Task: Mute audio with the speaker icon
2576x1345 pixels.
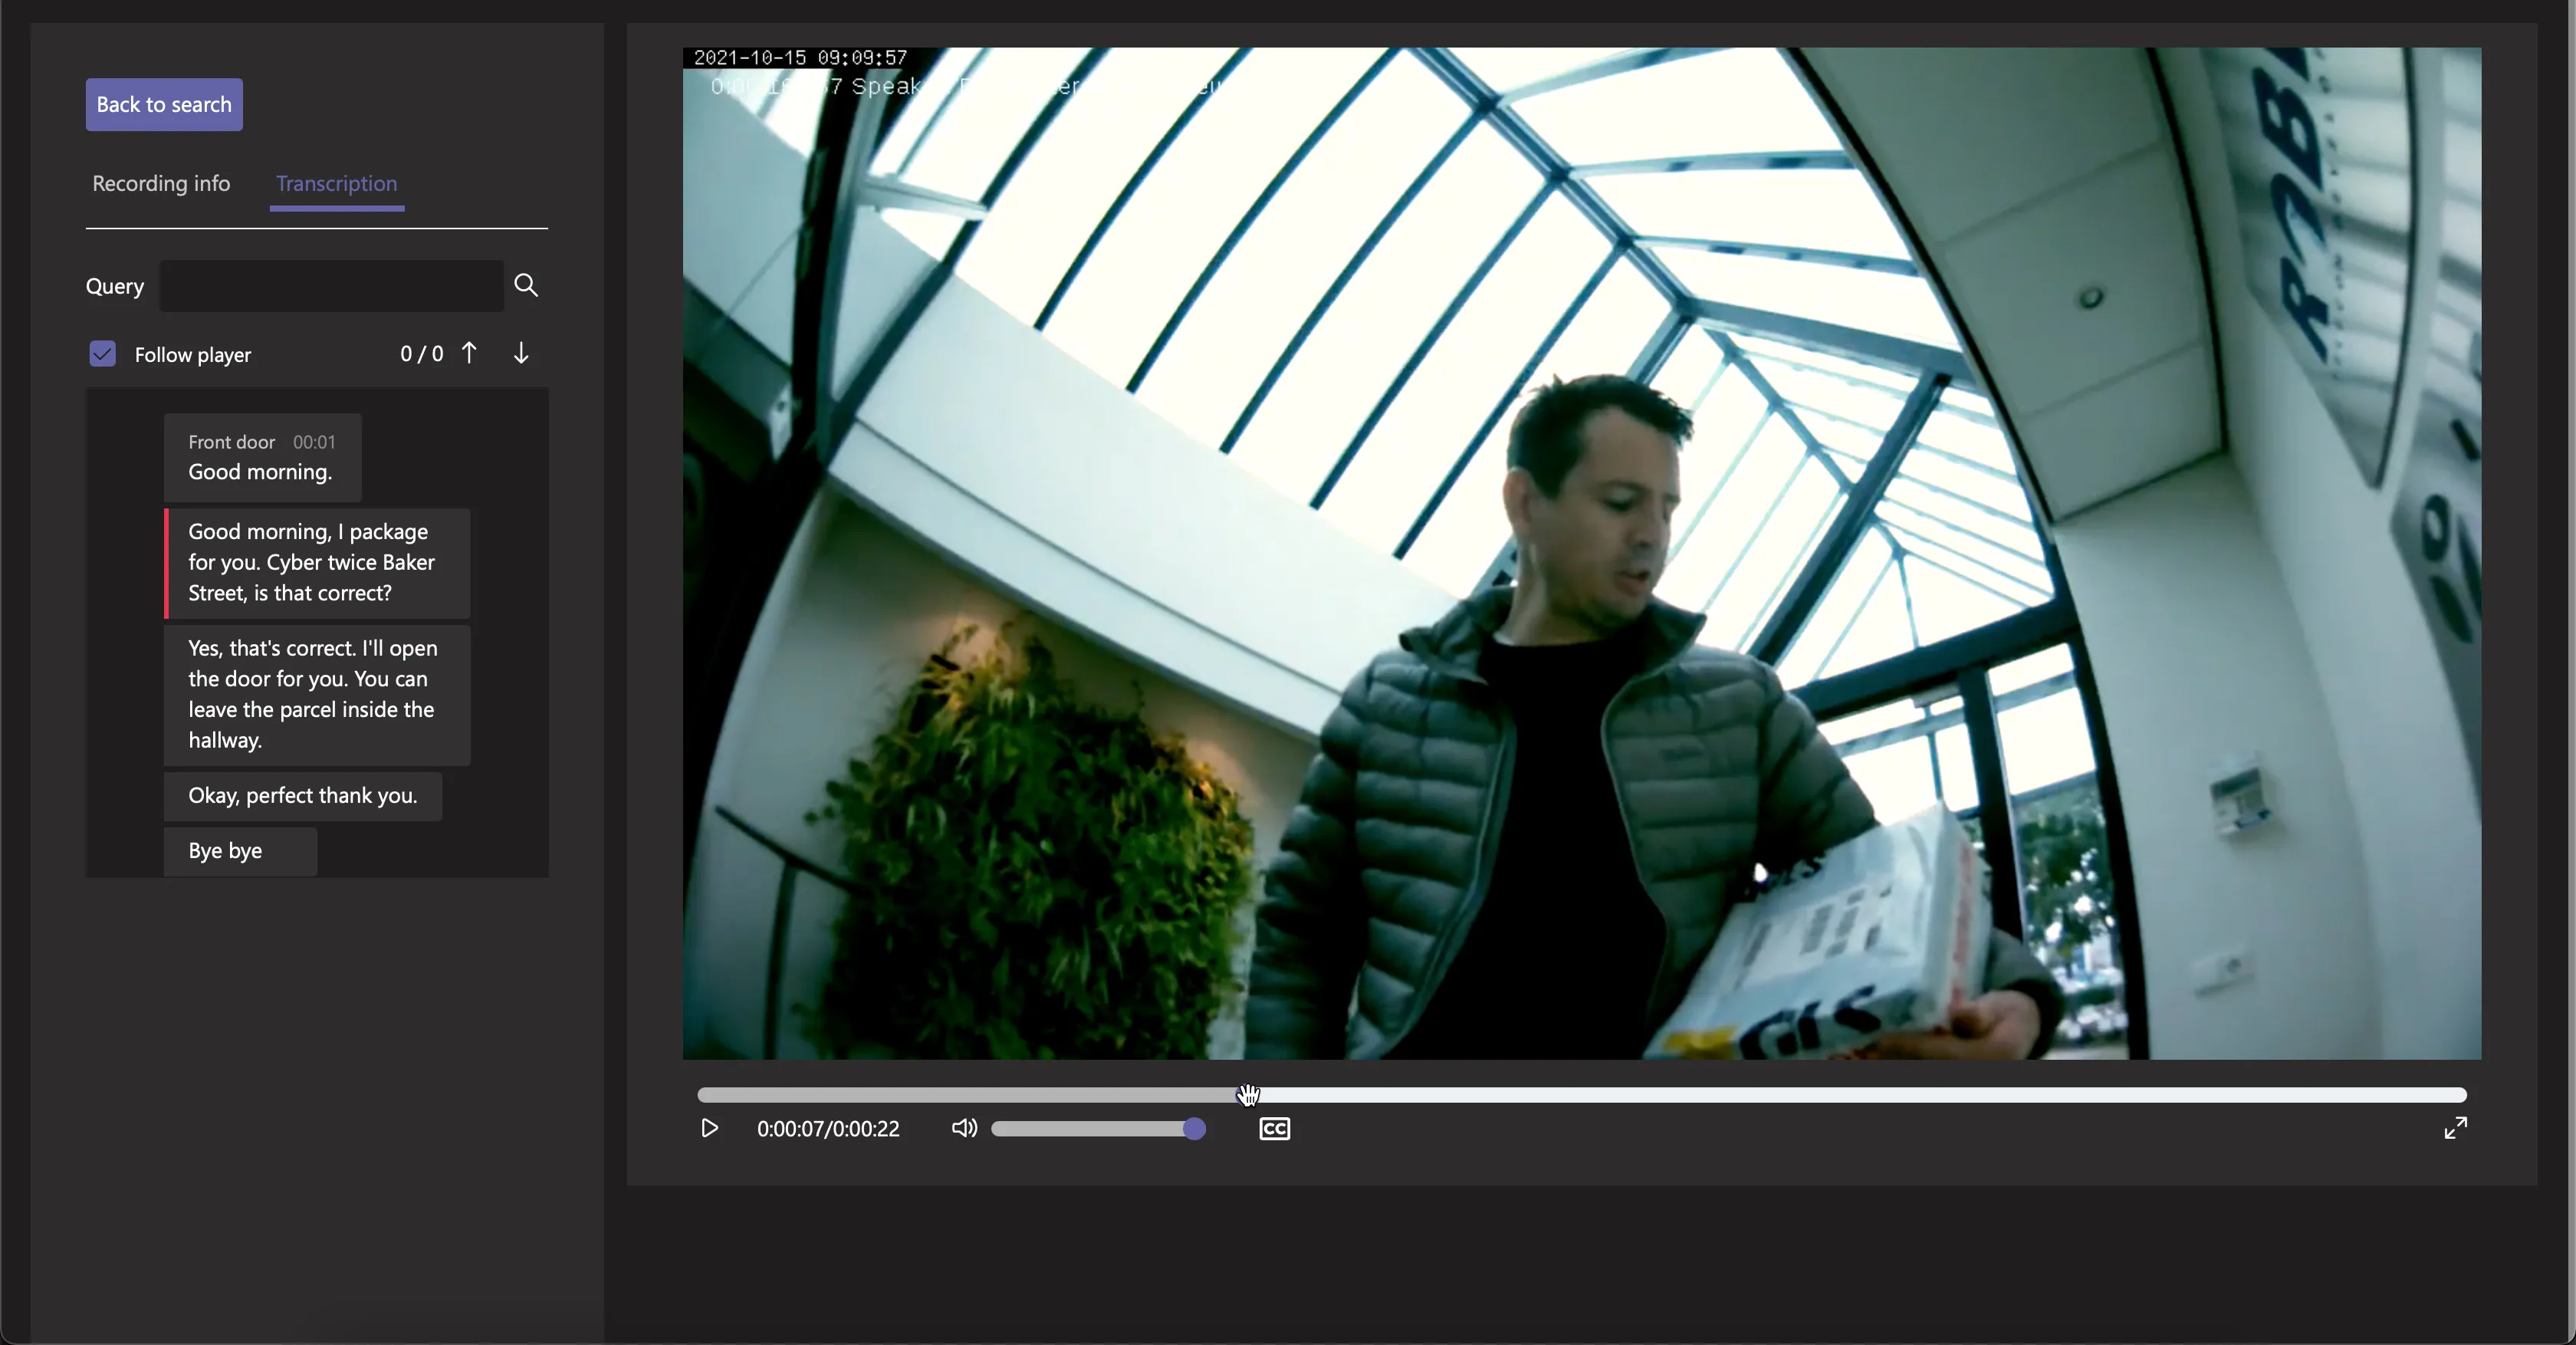Action: [964, 1128]
